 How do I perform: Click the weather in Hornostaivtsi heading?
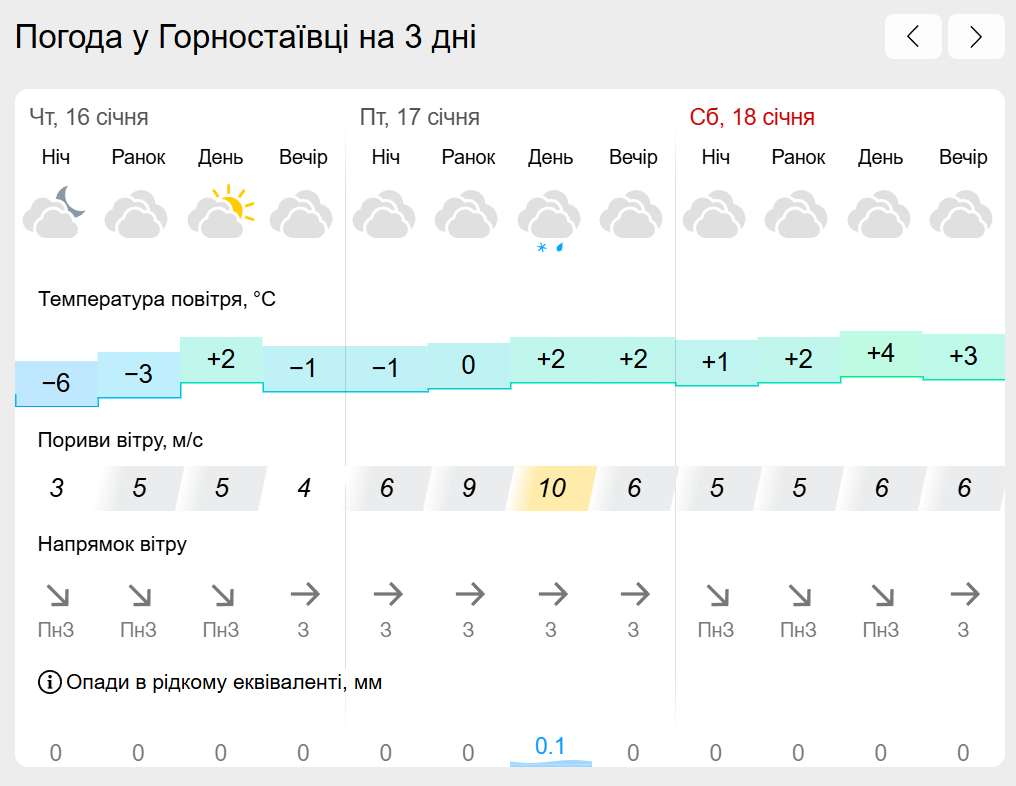tap(246, 38)
